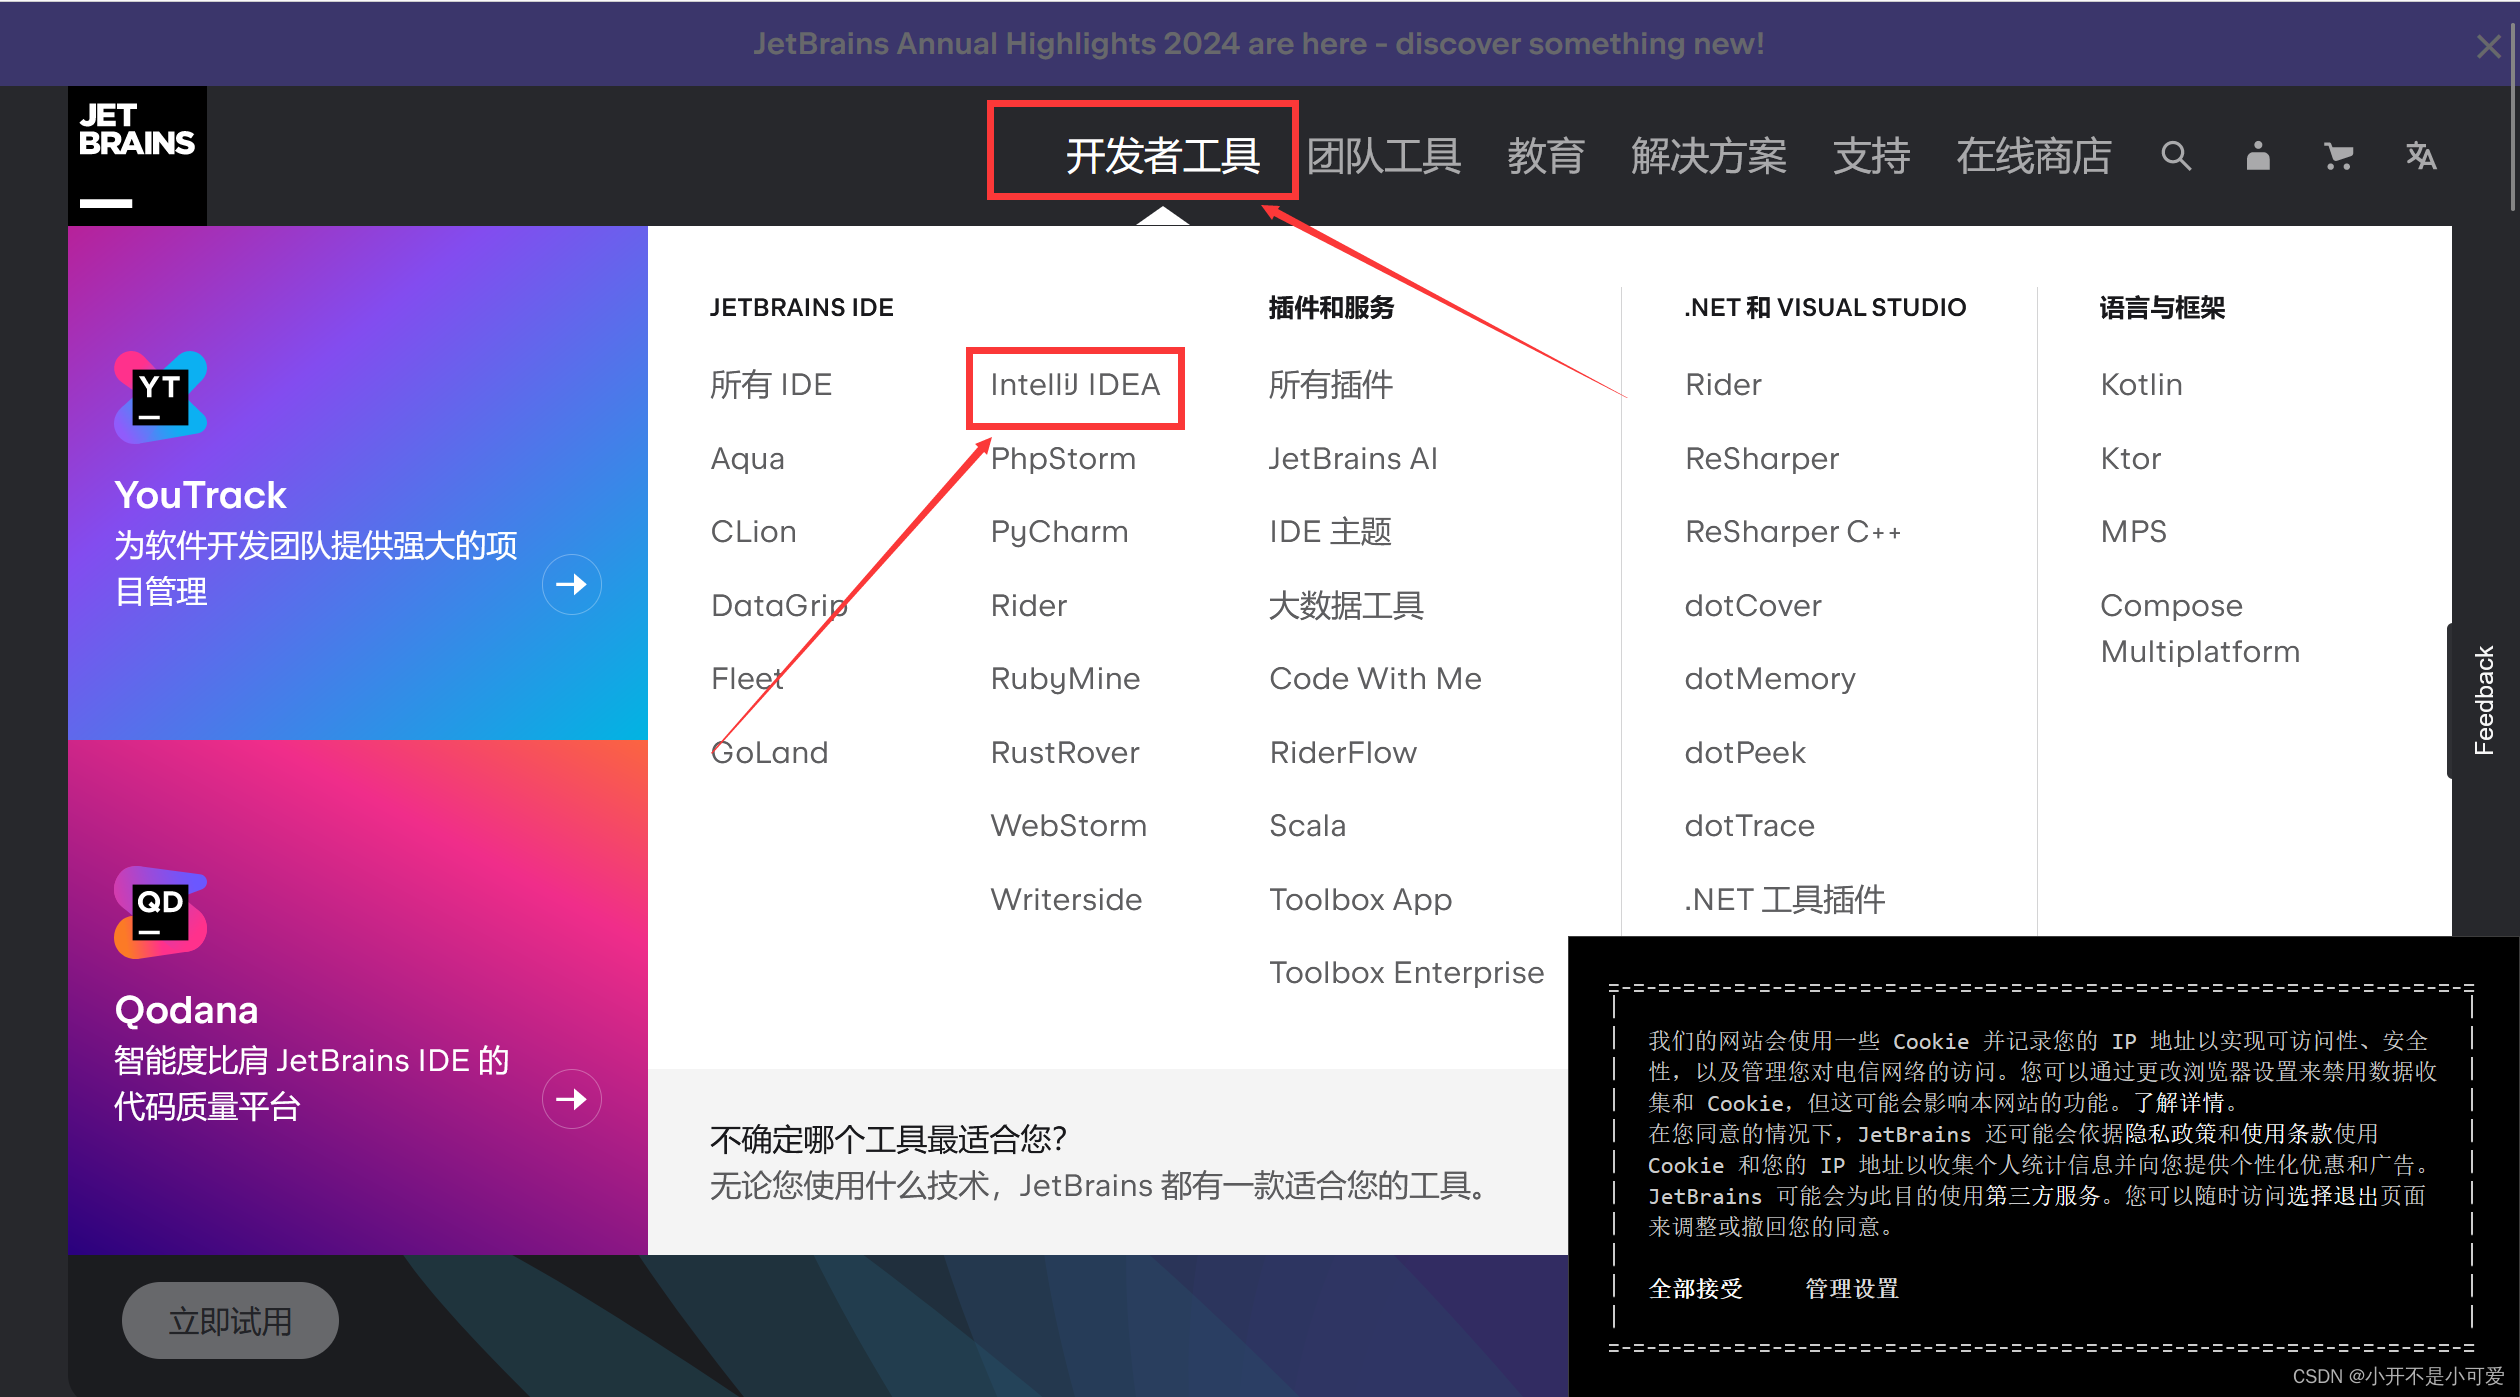This screenshot has height=1397, width=2520.
Task: Accept all cookies with 全部接受
Action: [x=1695, y=1289]
